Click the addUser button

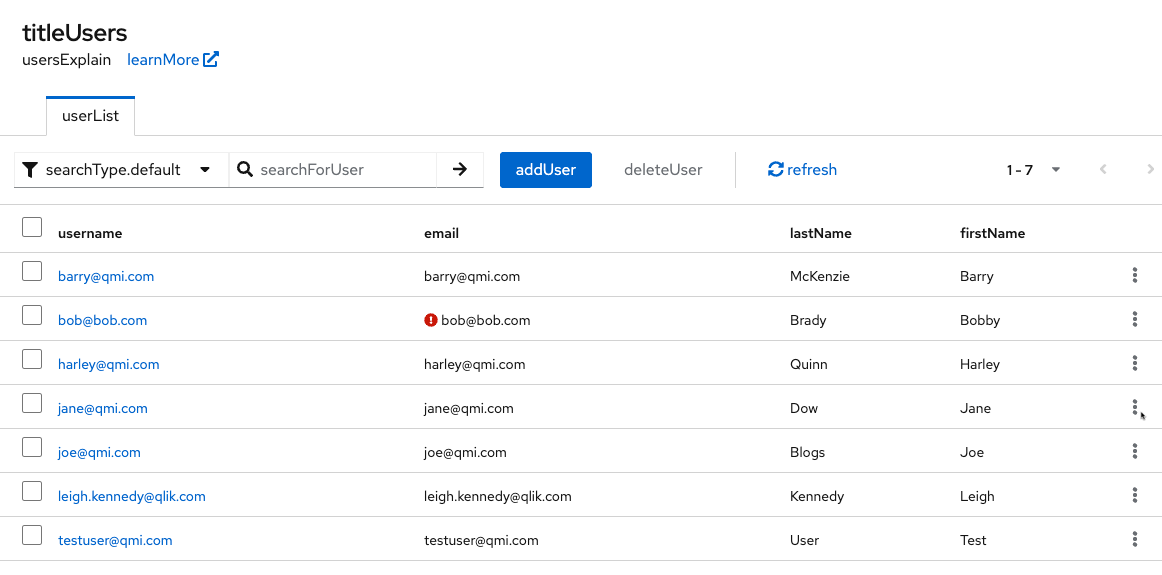tap(545, 170)
